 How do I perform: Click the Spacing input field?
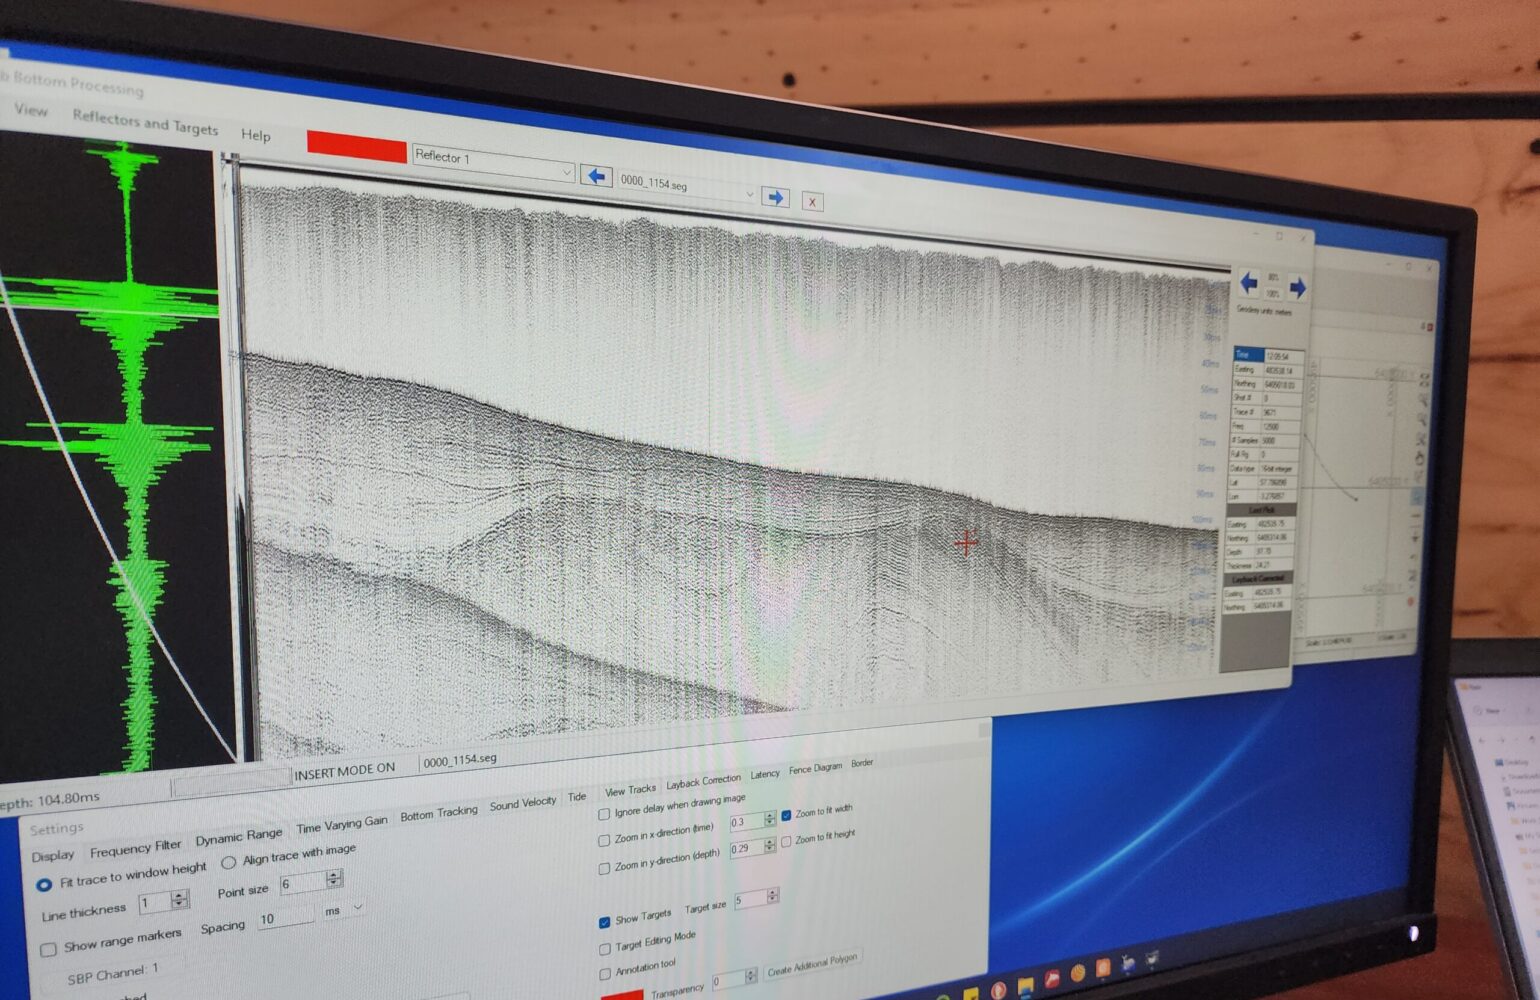point(285,918)
